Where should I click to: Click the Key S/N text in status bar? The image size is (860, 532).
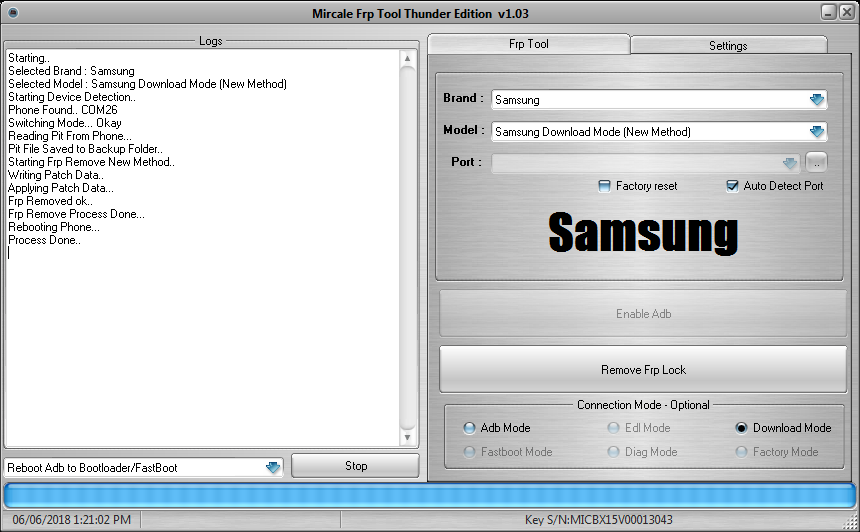[598, 519]
